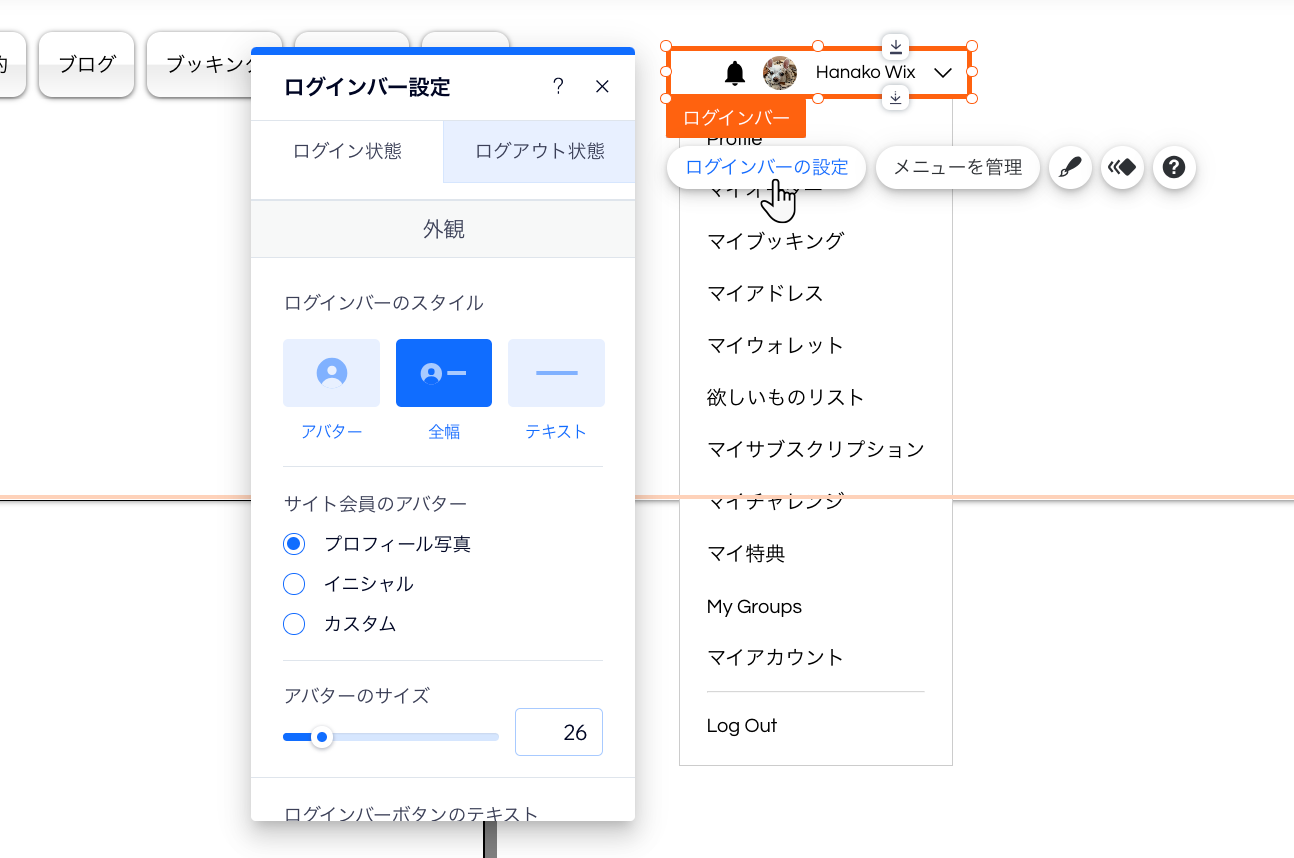Open help via the round question mark icon
Image resolution: width=1294 pixels, height=858 pixels.
pos(1174,168)
